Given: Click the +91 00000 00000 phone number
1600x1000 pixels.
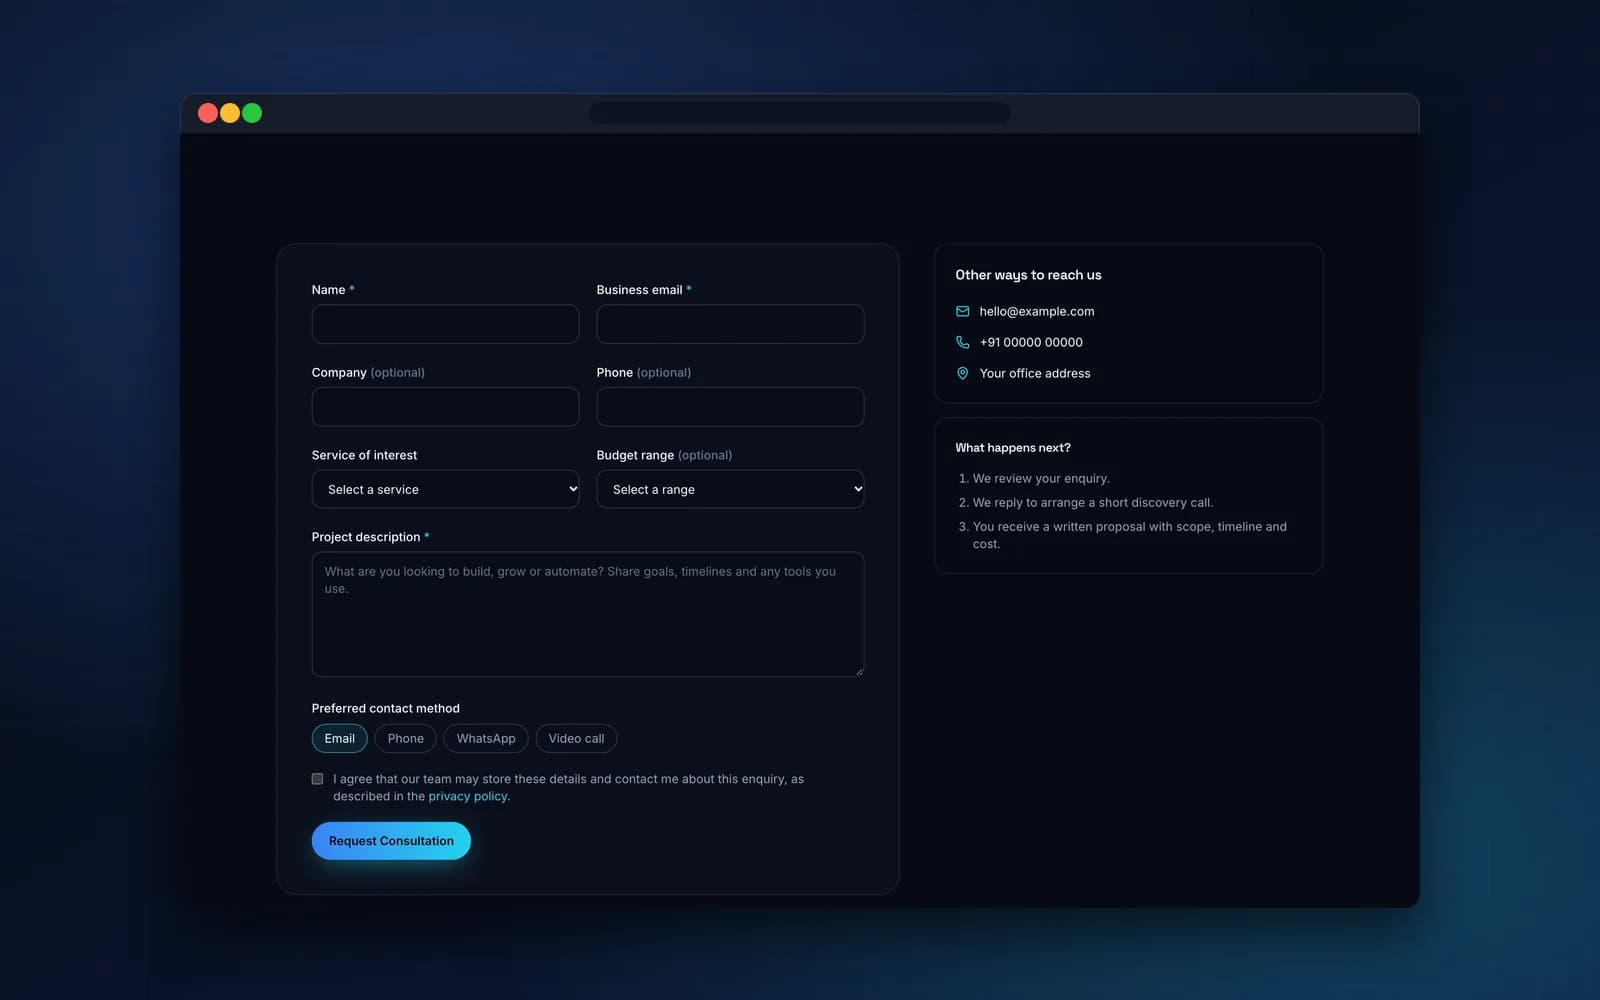Looking at the screenshot, I should click(1031, 342).
